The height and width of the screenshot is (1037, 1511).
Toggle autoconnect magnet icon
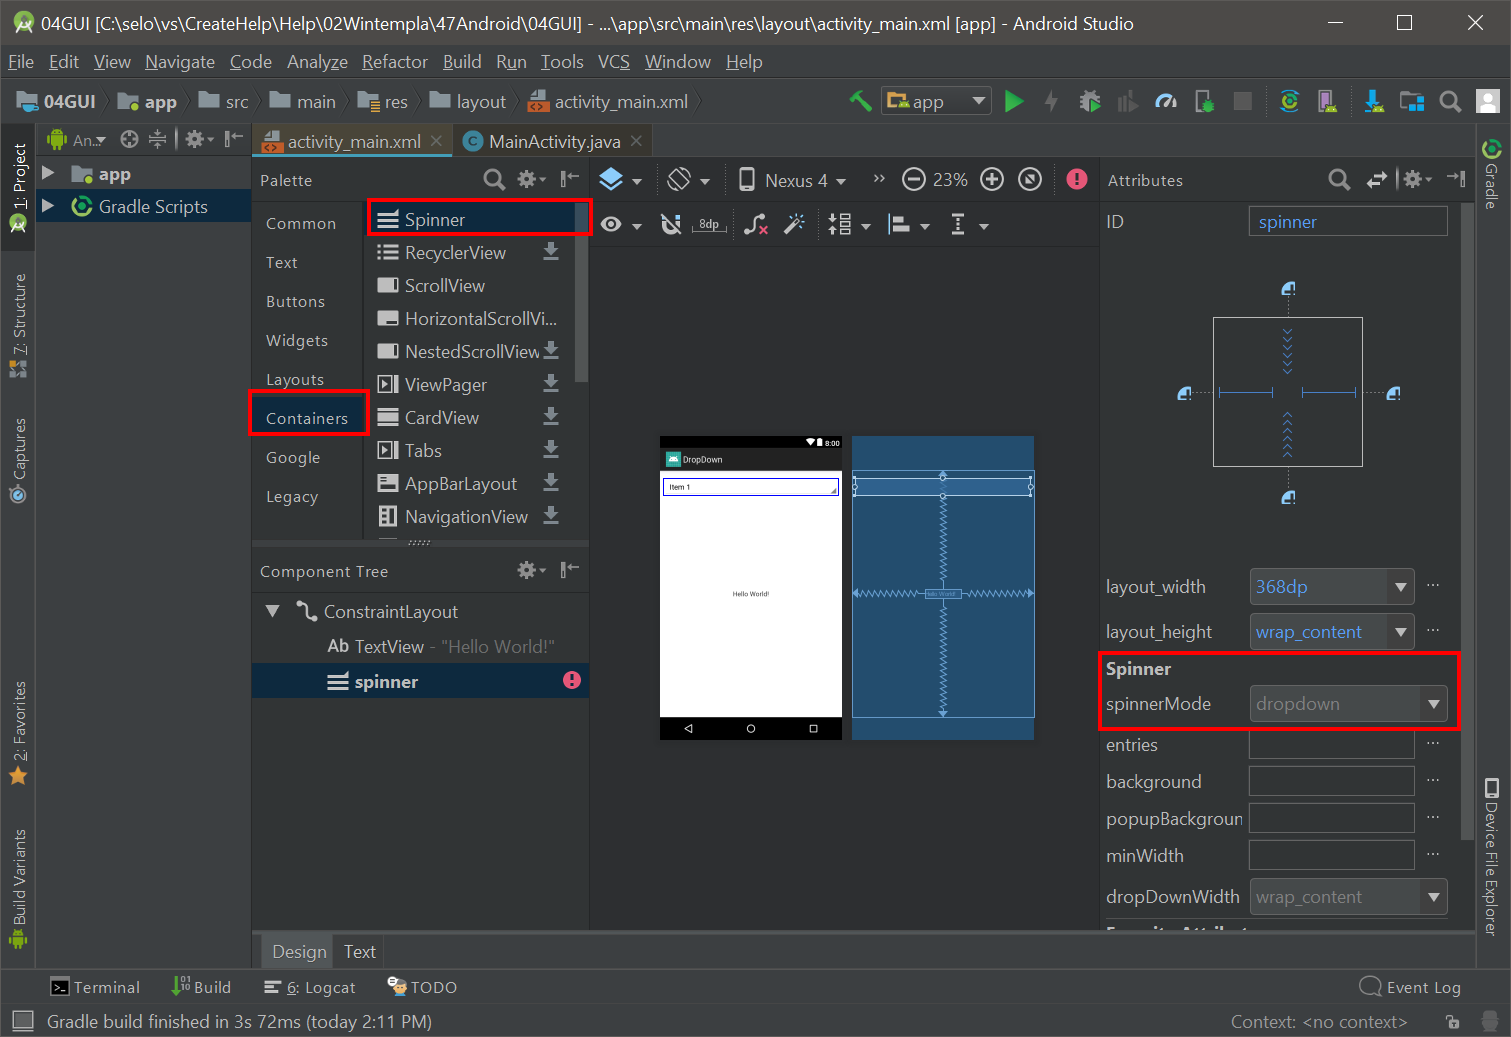671,225
